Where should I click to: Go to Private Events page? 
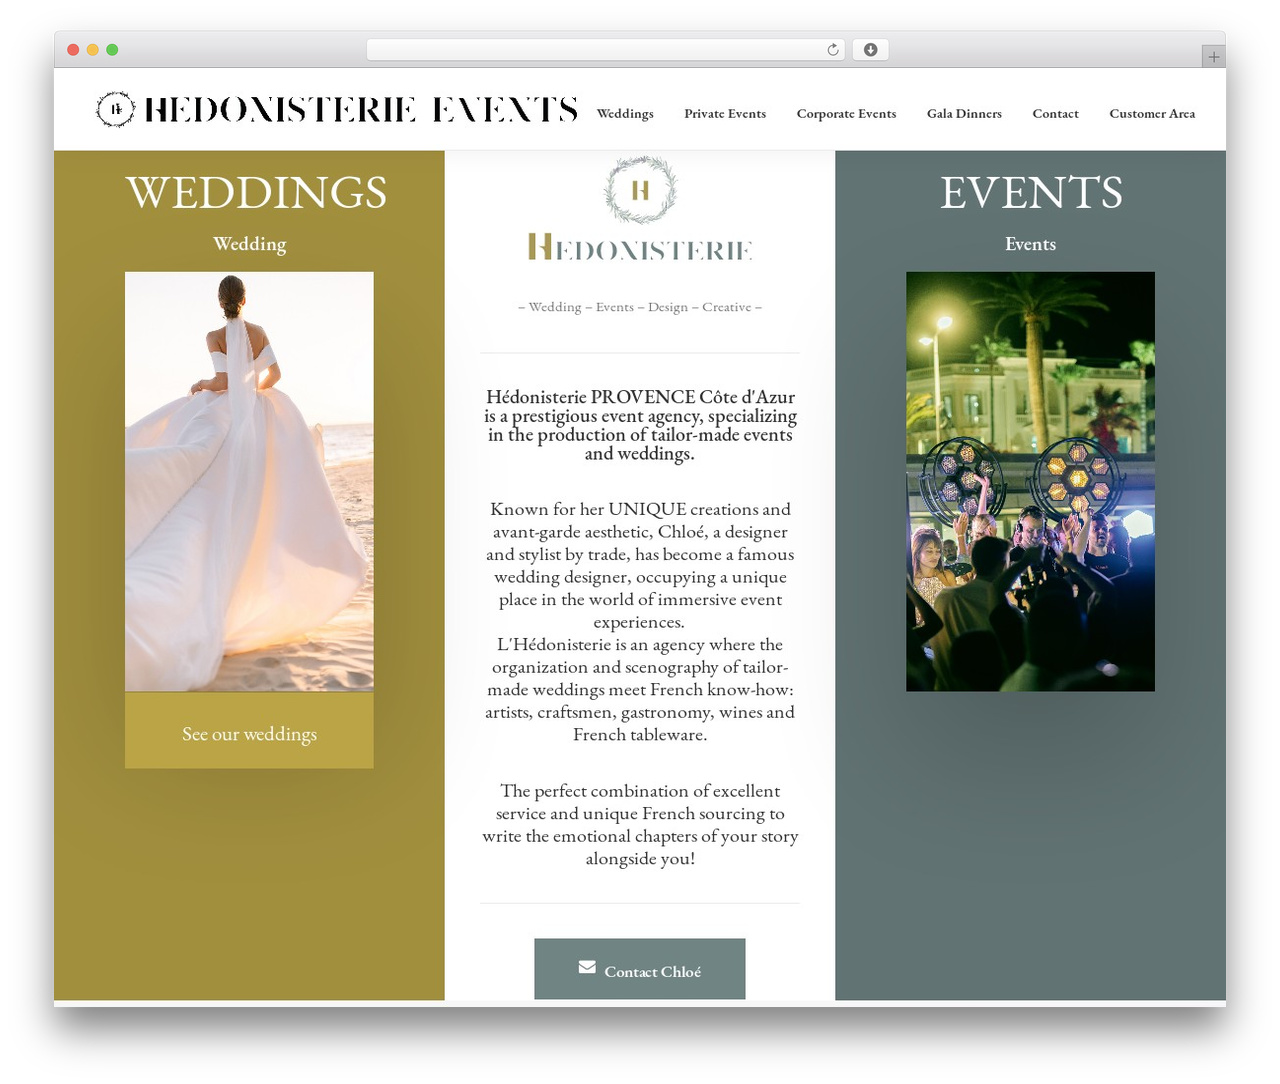725,114
